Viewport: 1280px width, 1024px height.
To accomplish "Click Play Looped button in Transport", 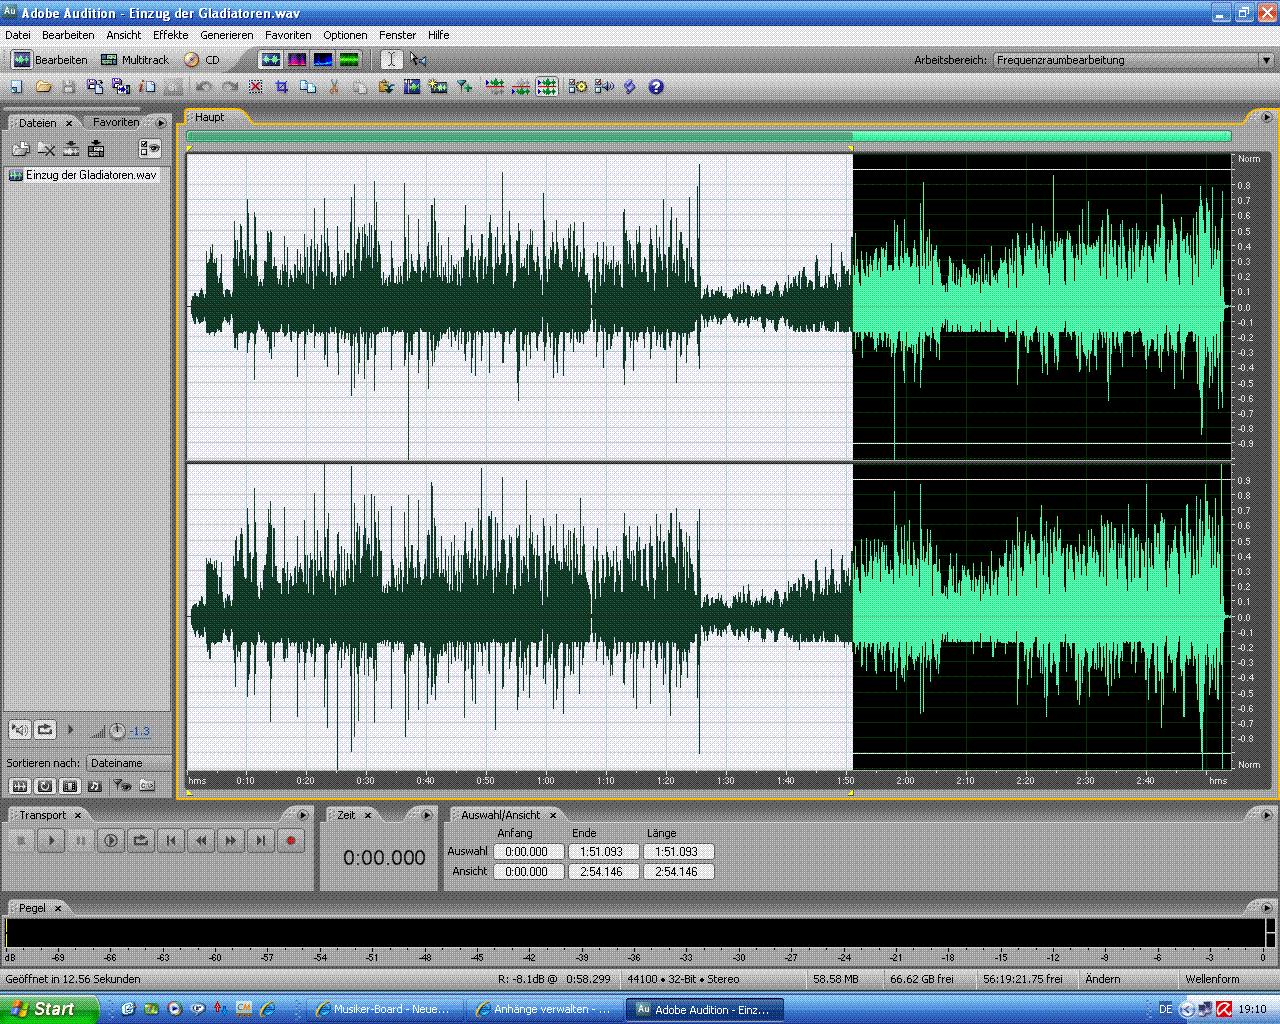I will (x=141, y=841).
